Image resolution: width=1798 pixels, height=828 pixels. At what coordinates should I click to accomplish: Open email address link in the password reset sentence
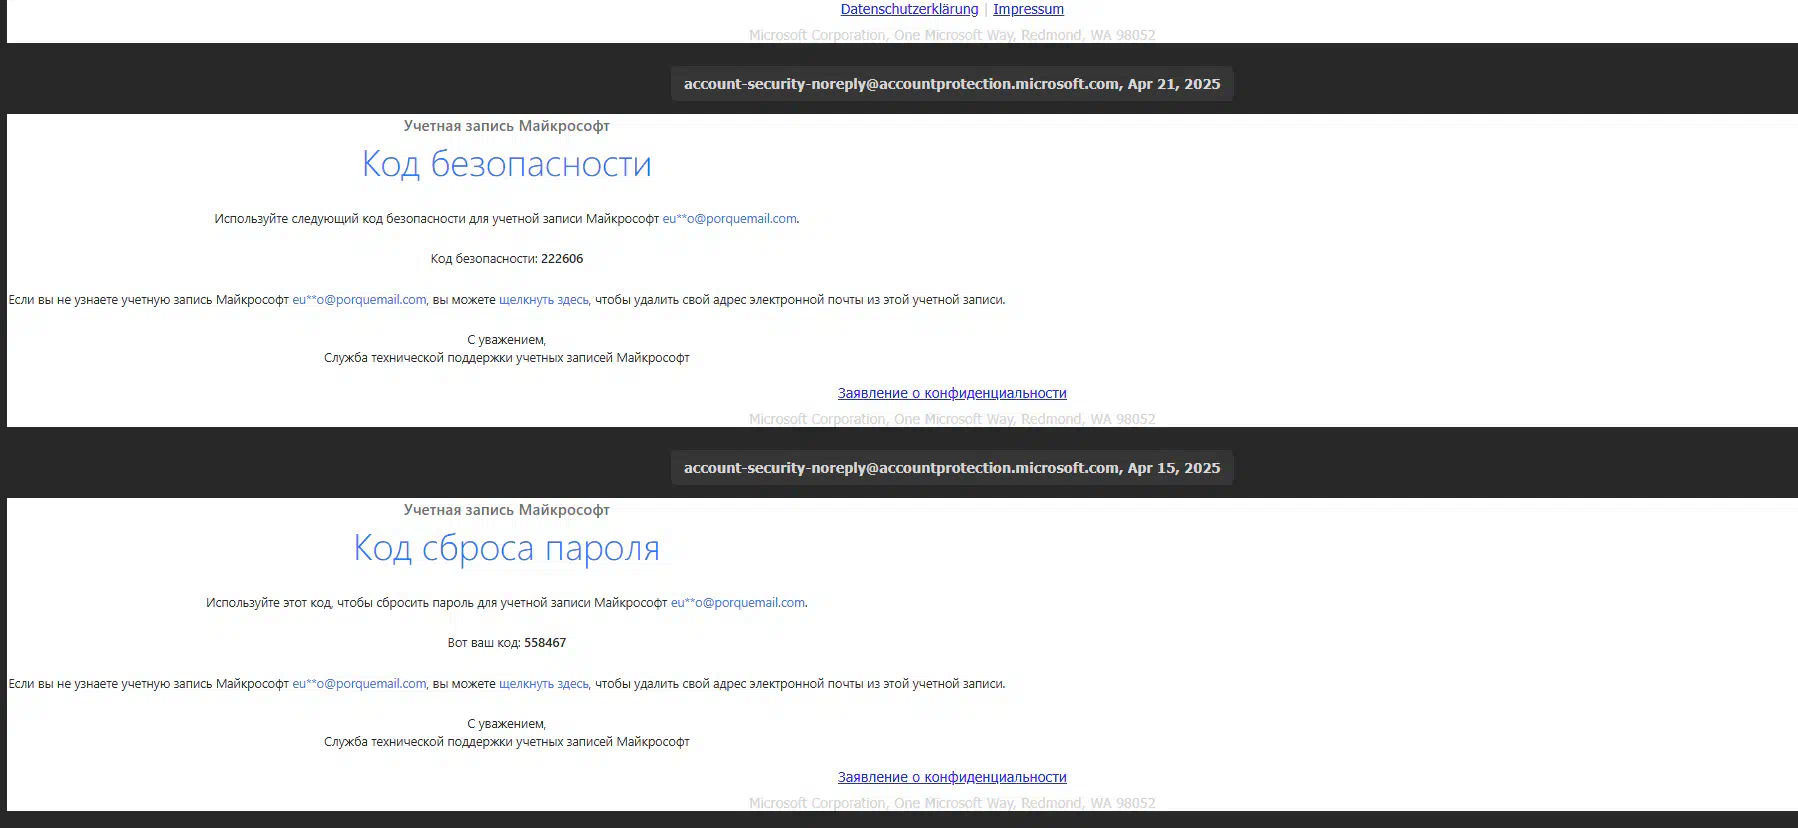(738, 603)
